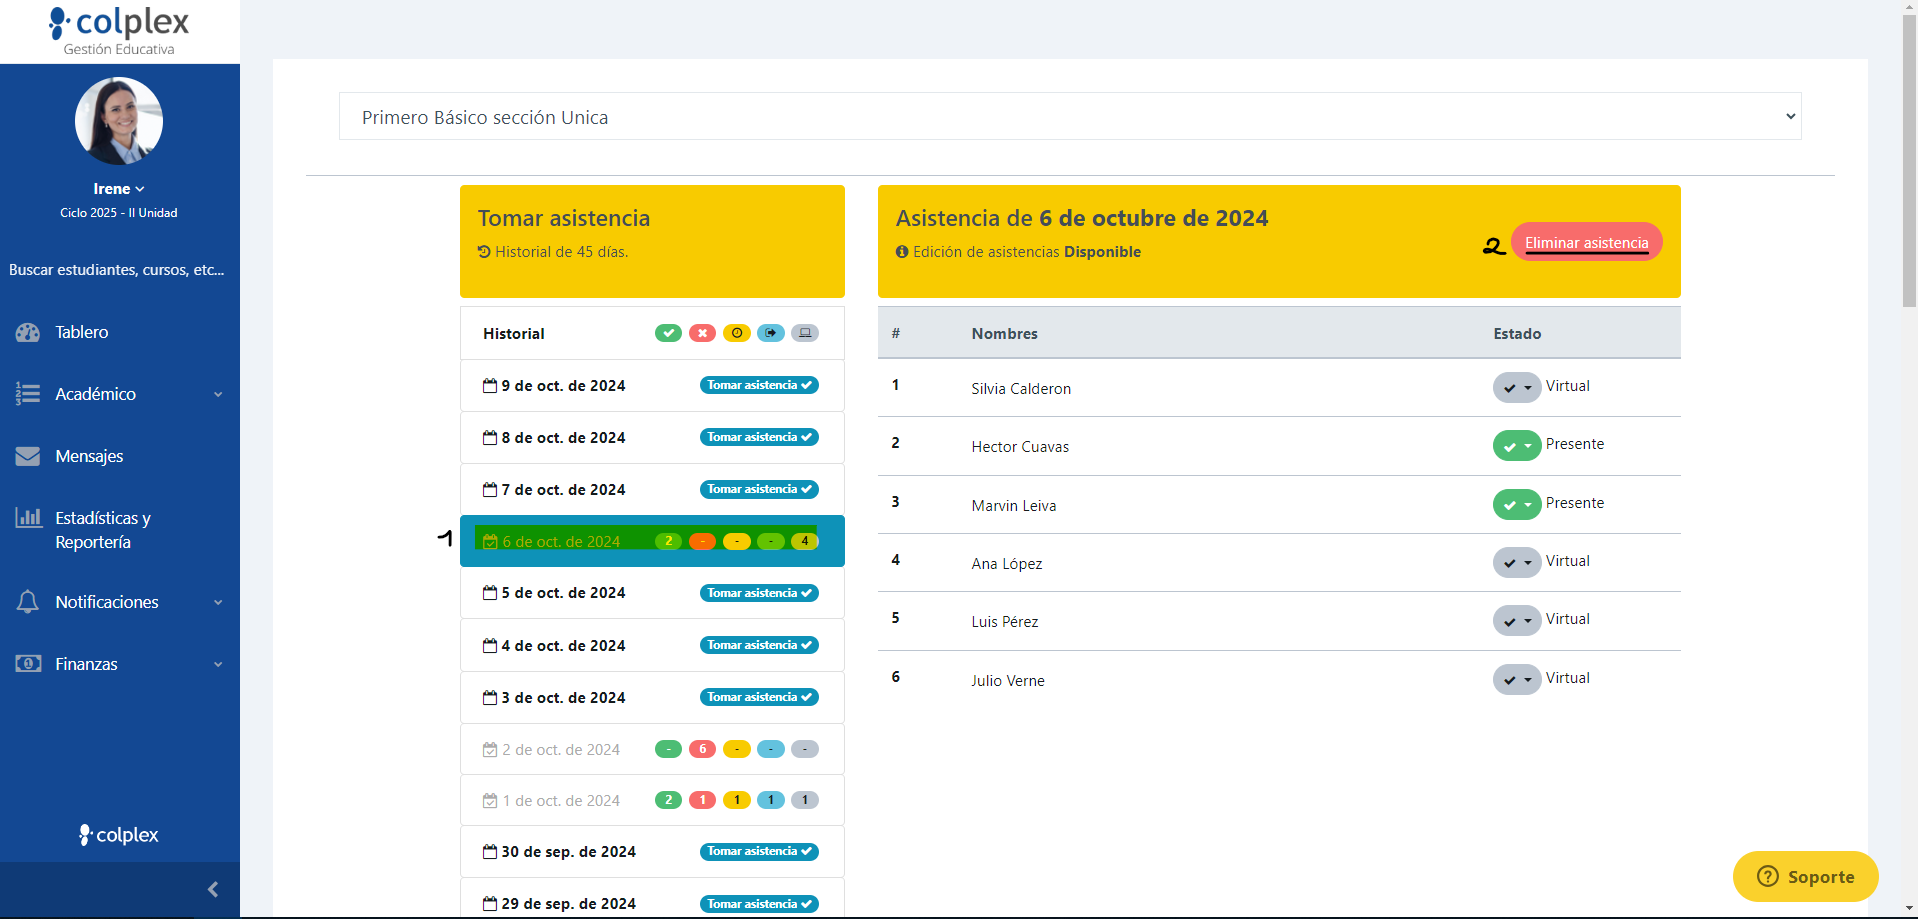
Task: Click red absent legend icon in Historial
Action: point(702,333)
